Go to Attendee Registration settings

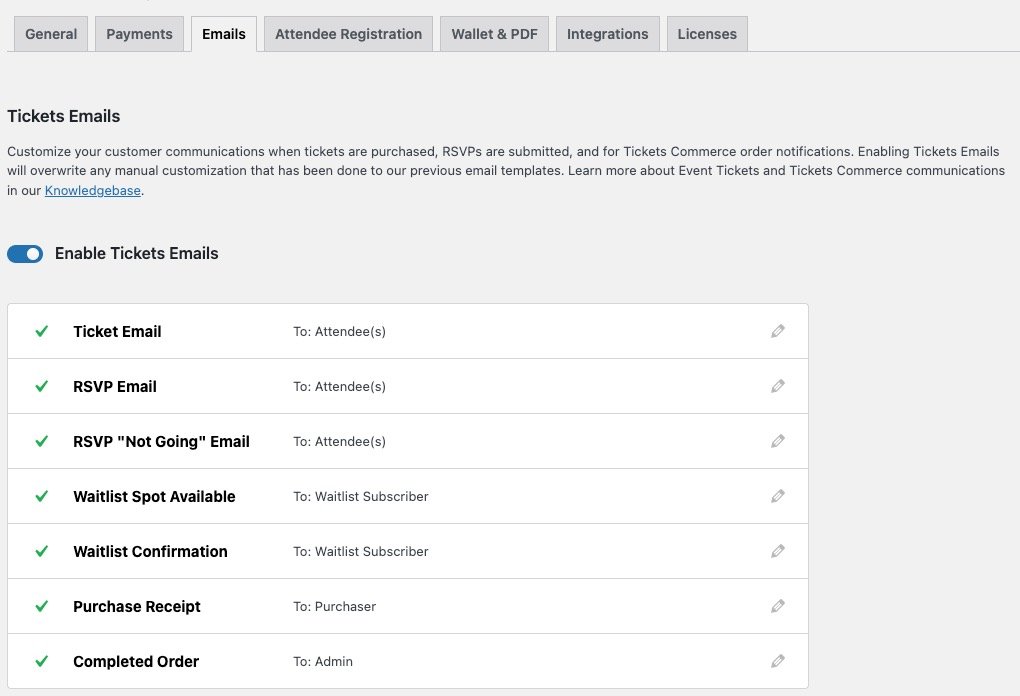348,33
